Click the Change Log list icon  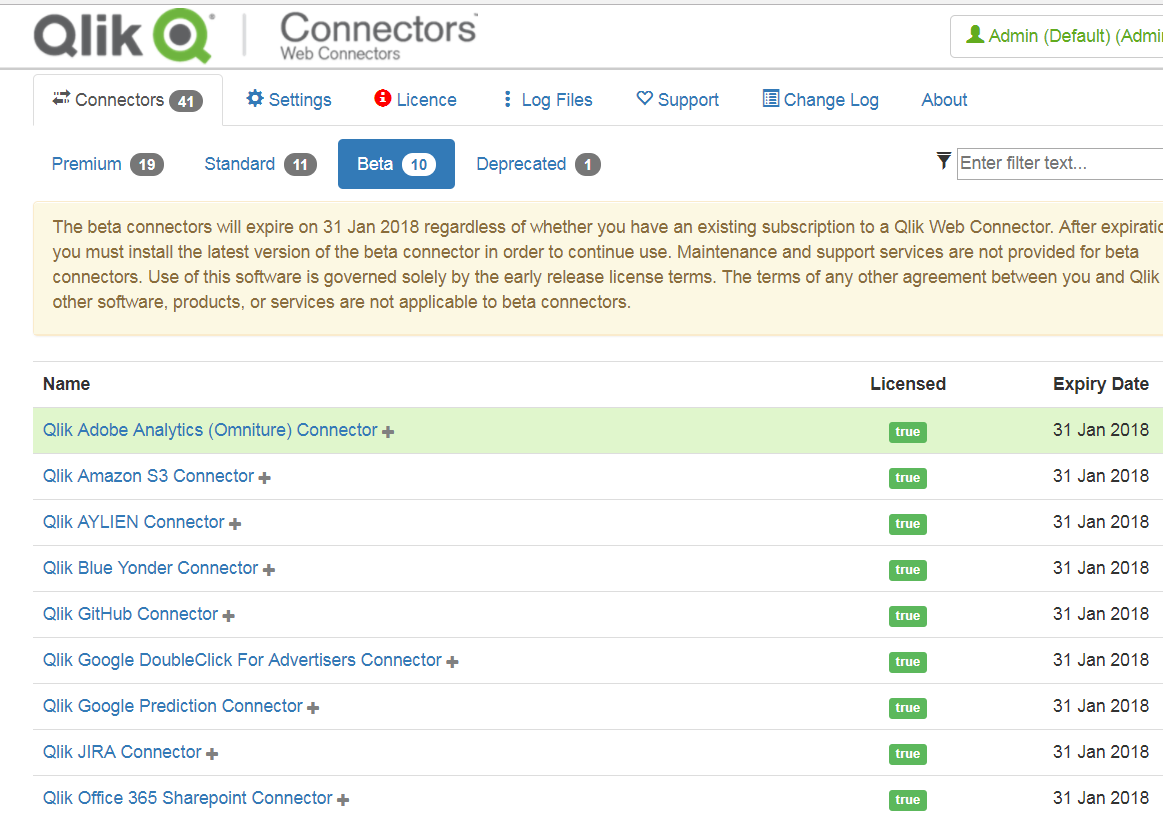pyautogui.click(x=771, y=98)
